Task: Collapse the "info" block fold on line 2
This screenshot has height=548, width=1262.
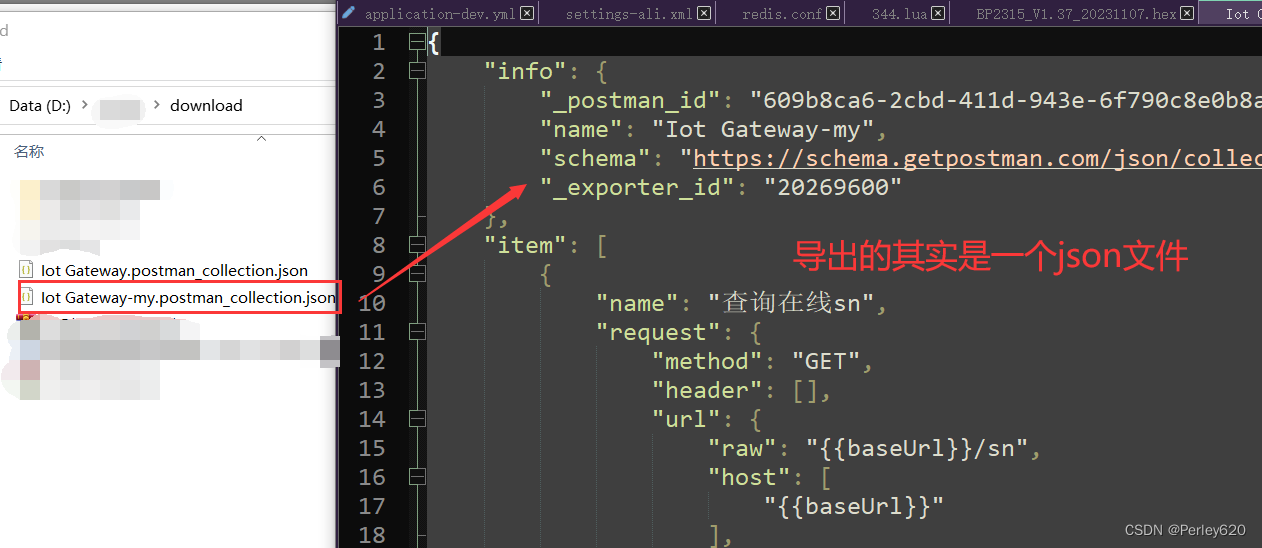Action: coord(417,71)
